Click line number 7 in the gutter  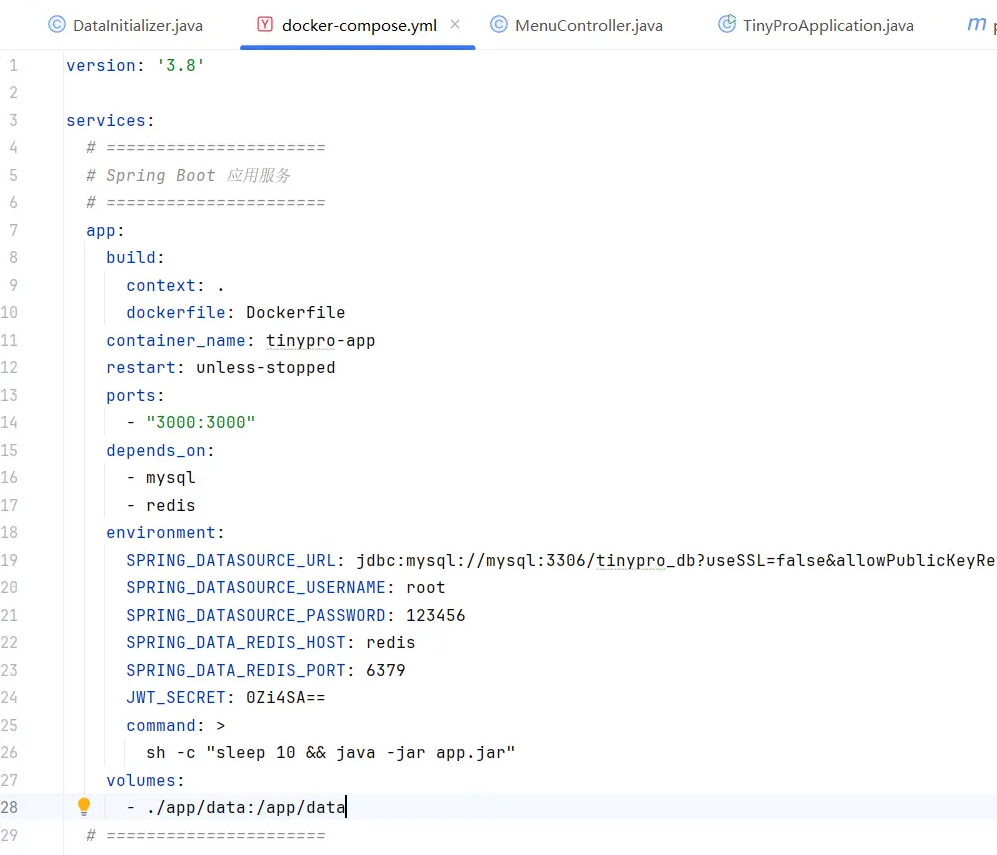(12, 230)
